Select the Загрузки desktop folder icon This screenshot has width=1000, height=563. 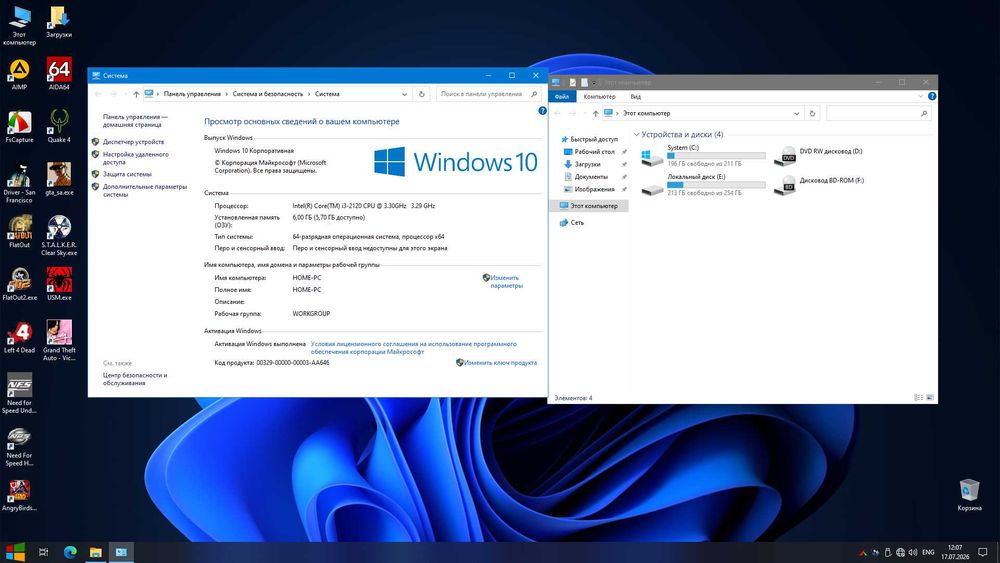tap(59, 22)
